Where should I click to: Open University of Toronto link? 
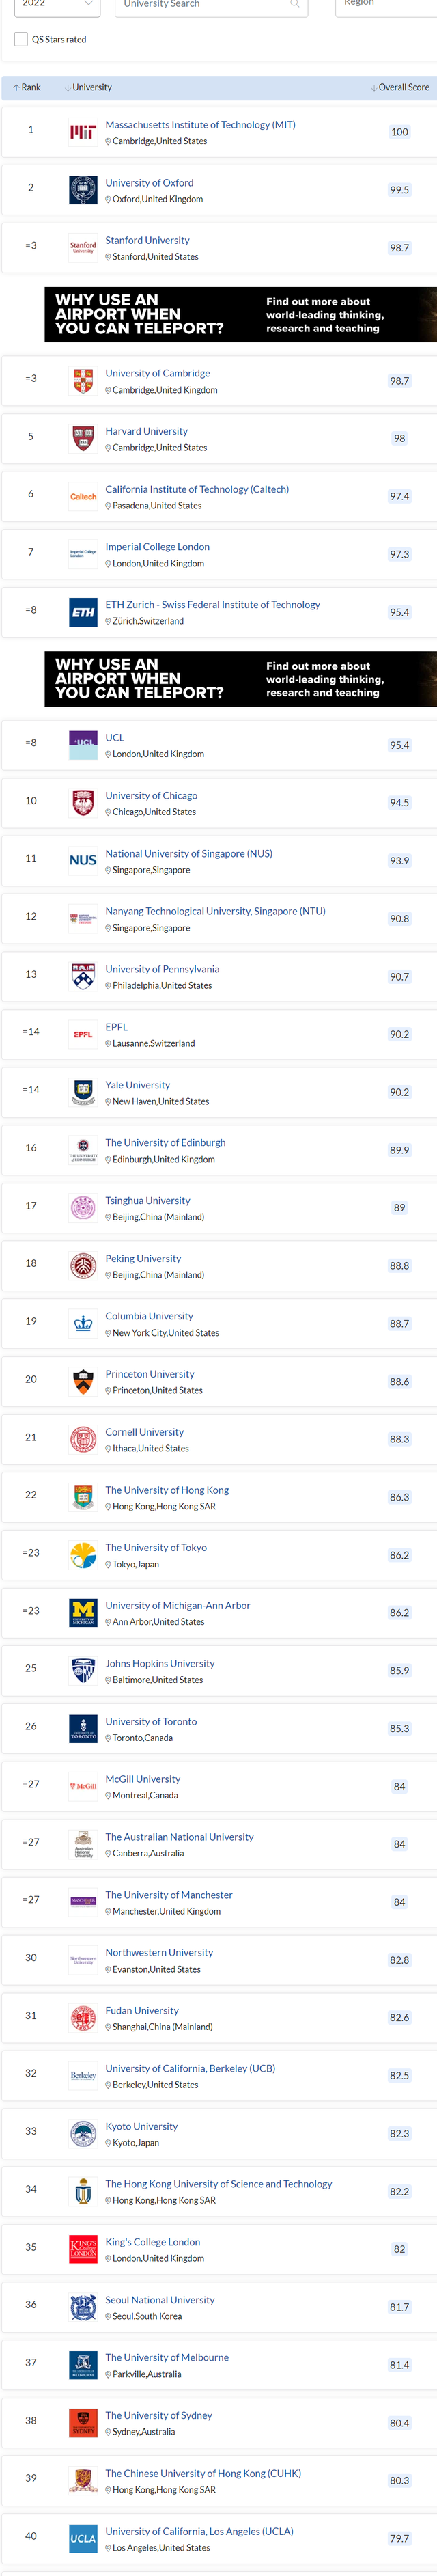tap(151, 1721)
